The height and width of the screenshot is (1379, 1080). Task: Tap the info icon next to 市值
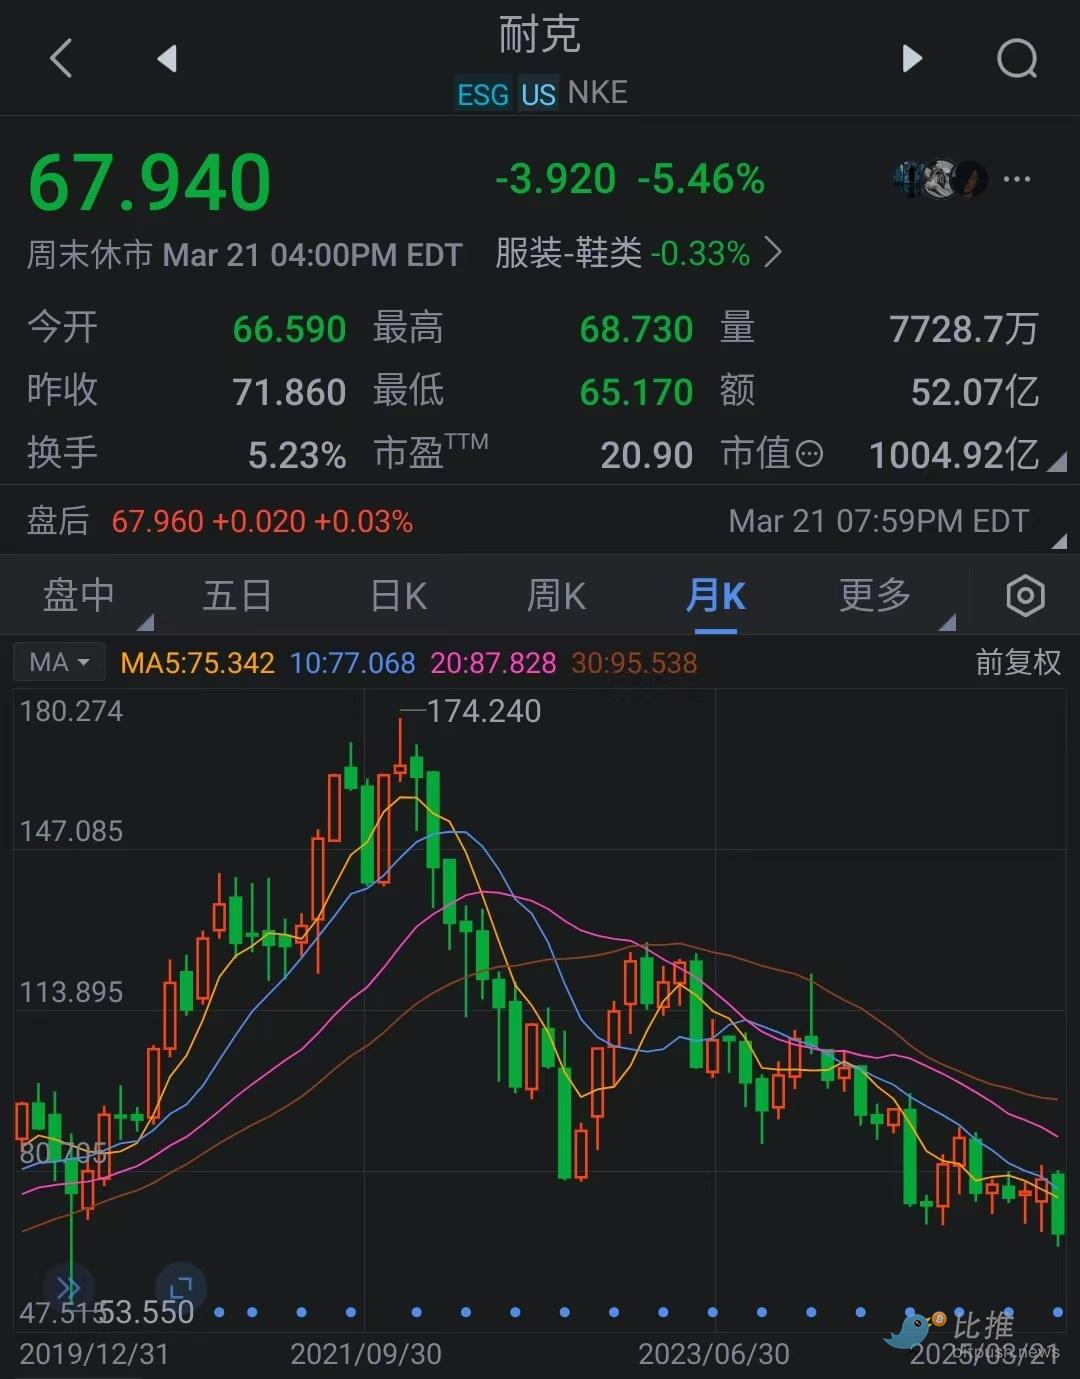[809, 455]
